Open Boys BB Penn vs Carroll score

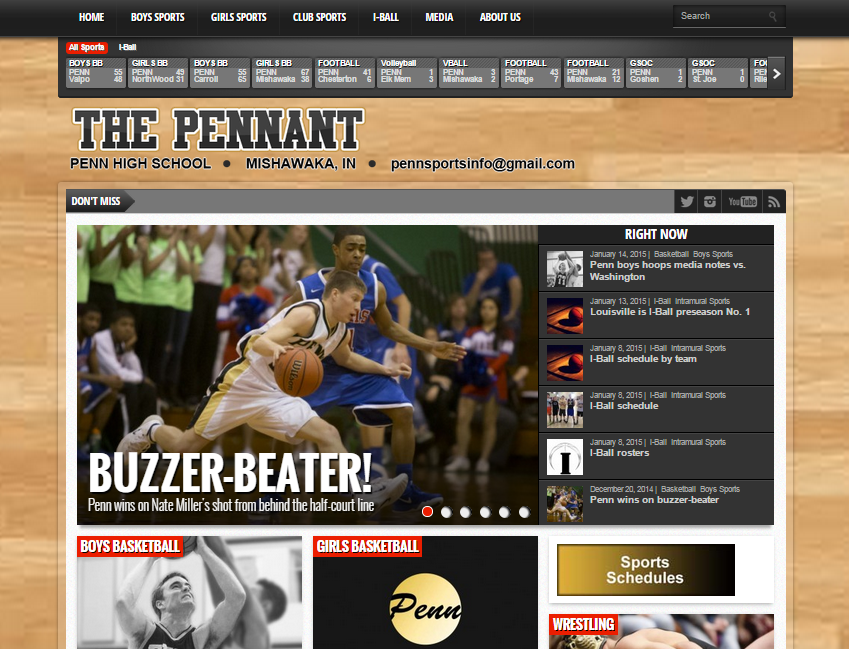click(220, 73)
